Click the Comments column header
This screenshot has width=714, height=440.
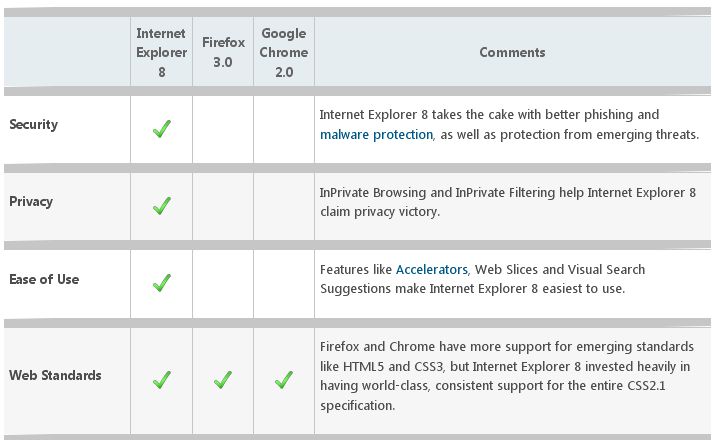pyautogui.click(x=512, y=52)
